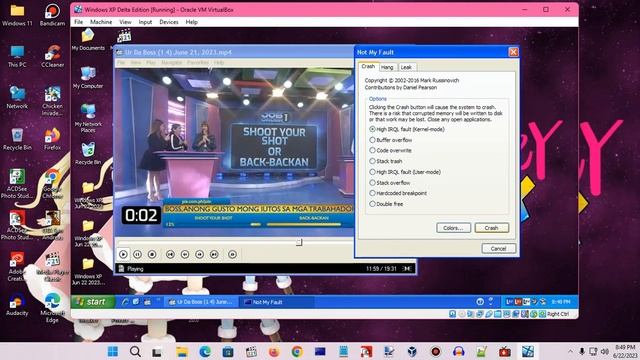
Task: Select This PC icon on host desktop
Action: 17,56
